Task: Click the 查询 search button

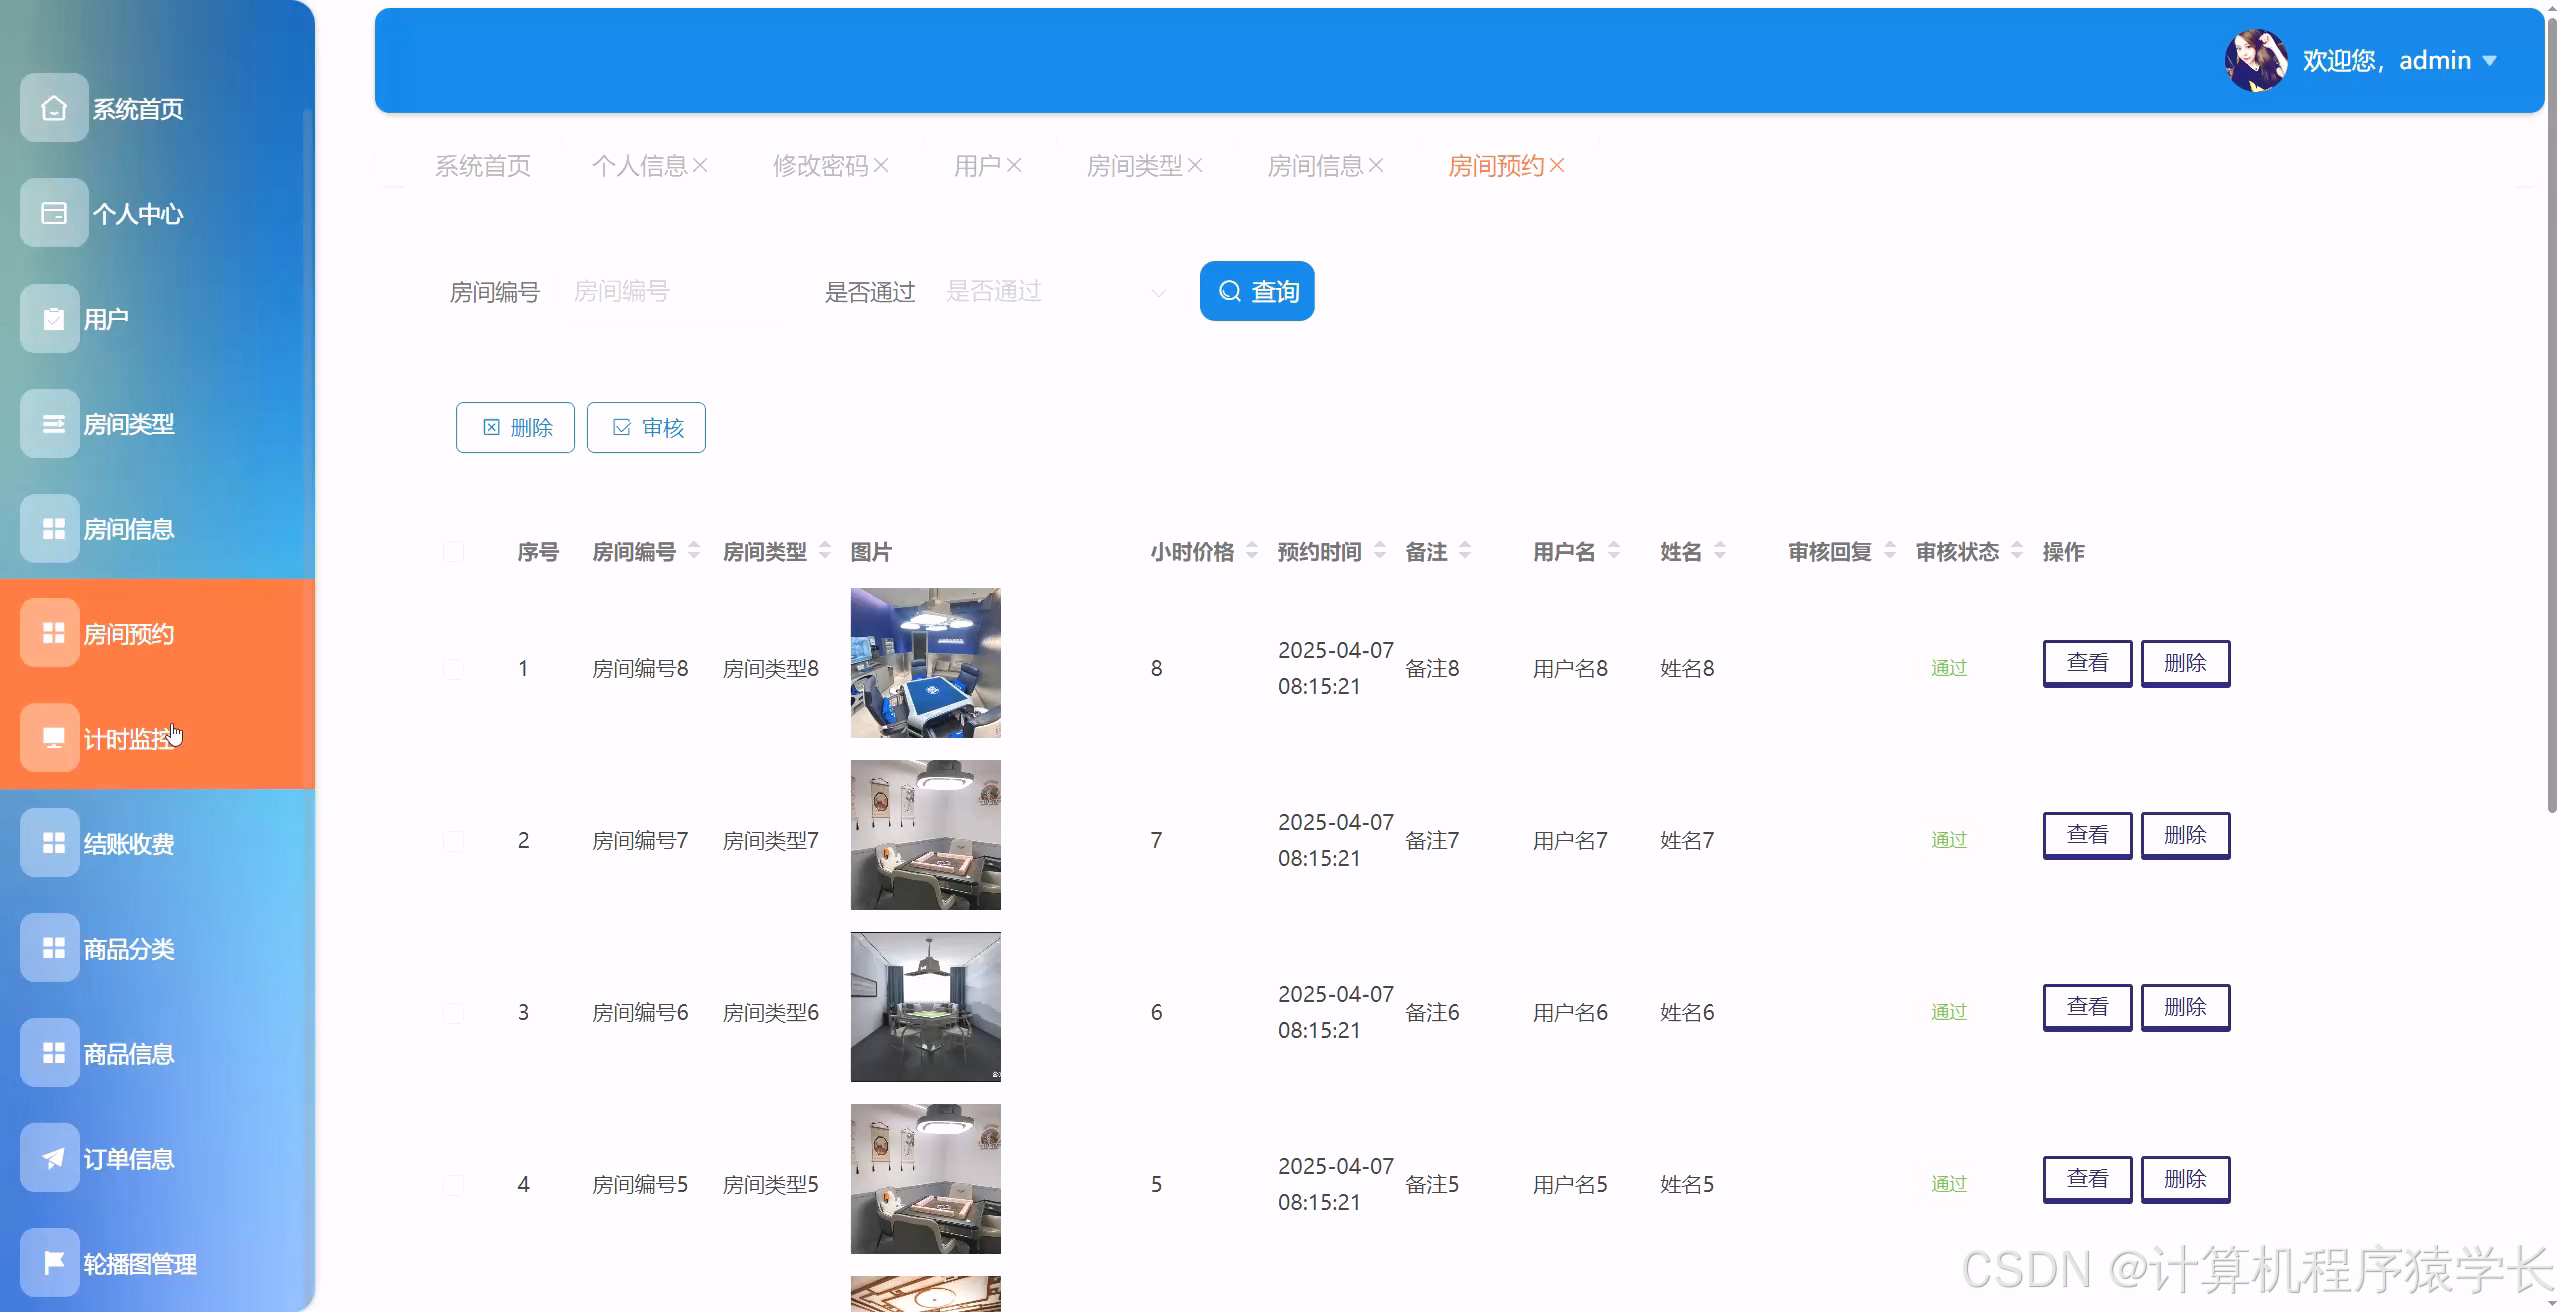Action: (1256, 291)
